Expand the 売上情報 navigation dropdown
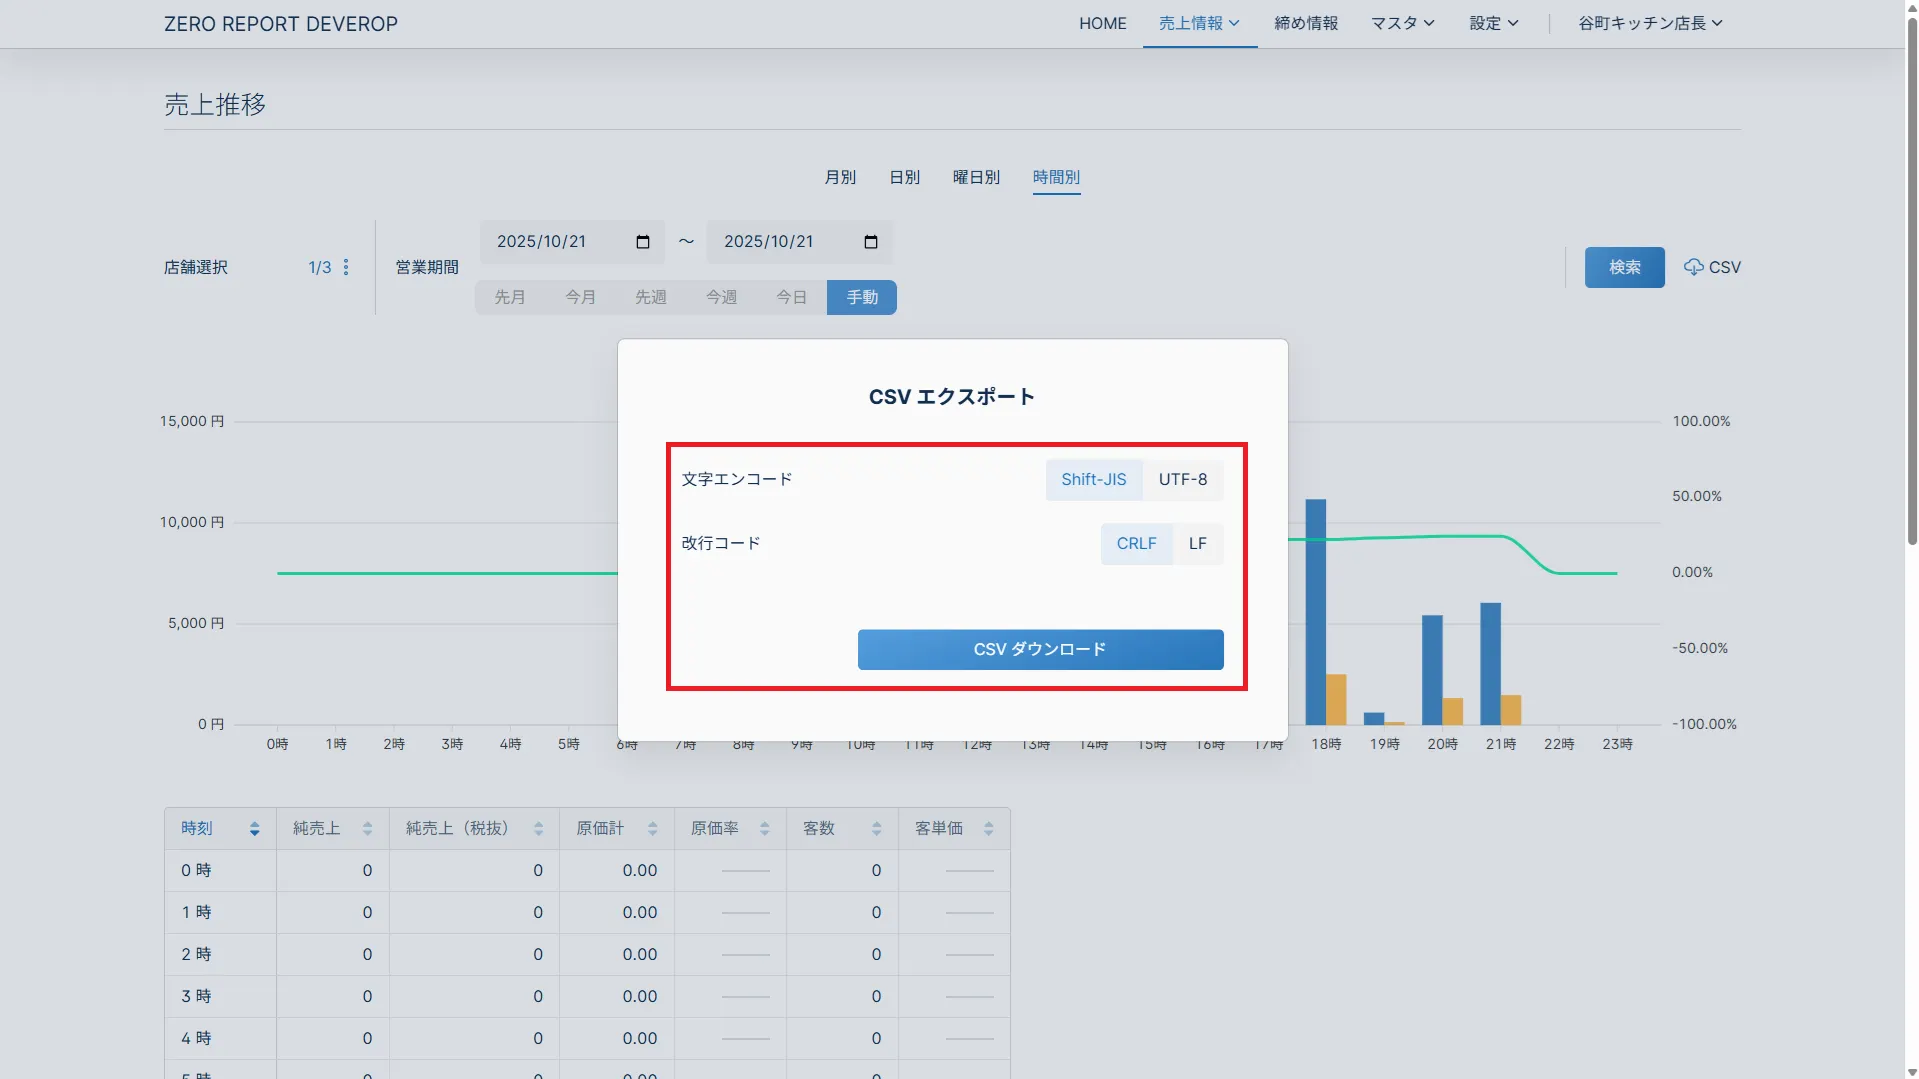Viewport: 1919px width, 1079px height. point(1199,23)
